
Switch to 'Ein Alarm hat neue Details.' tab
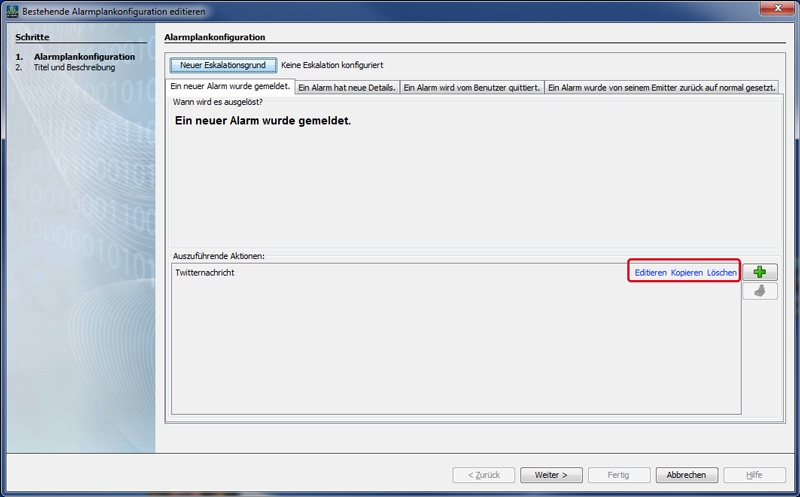tap(346, 88)
